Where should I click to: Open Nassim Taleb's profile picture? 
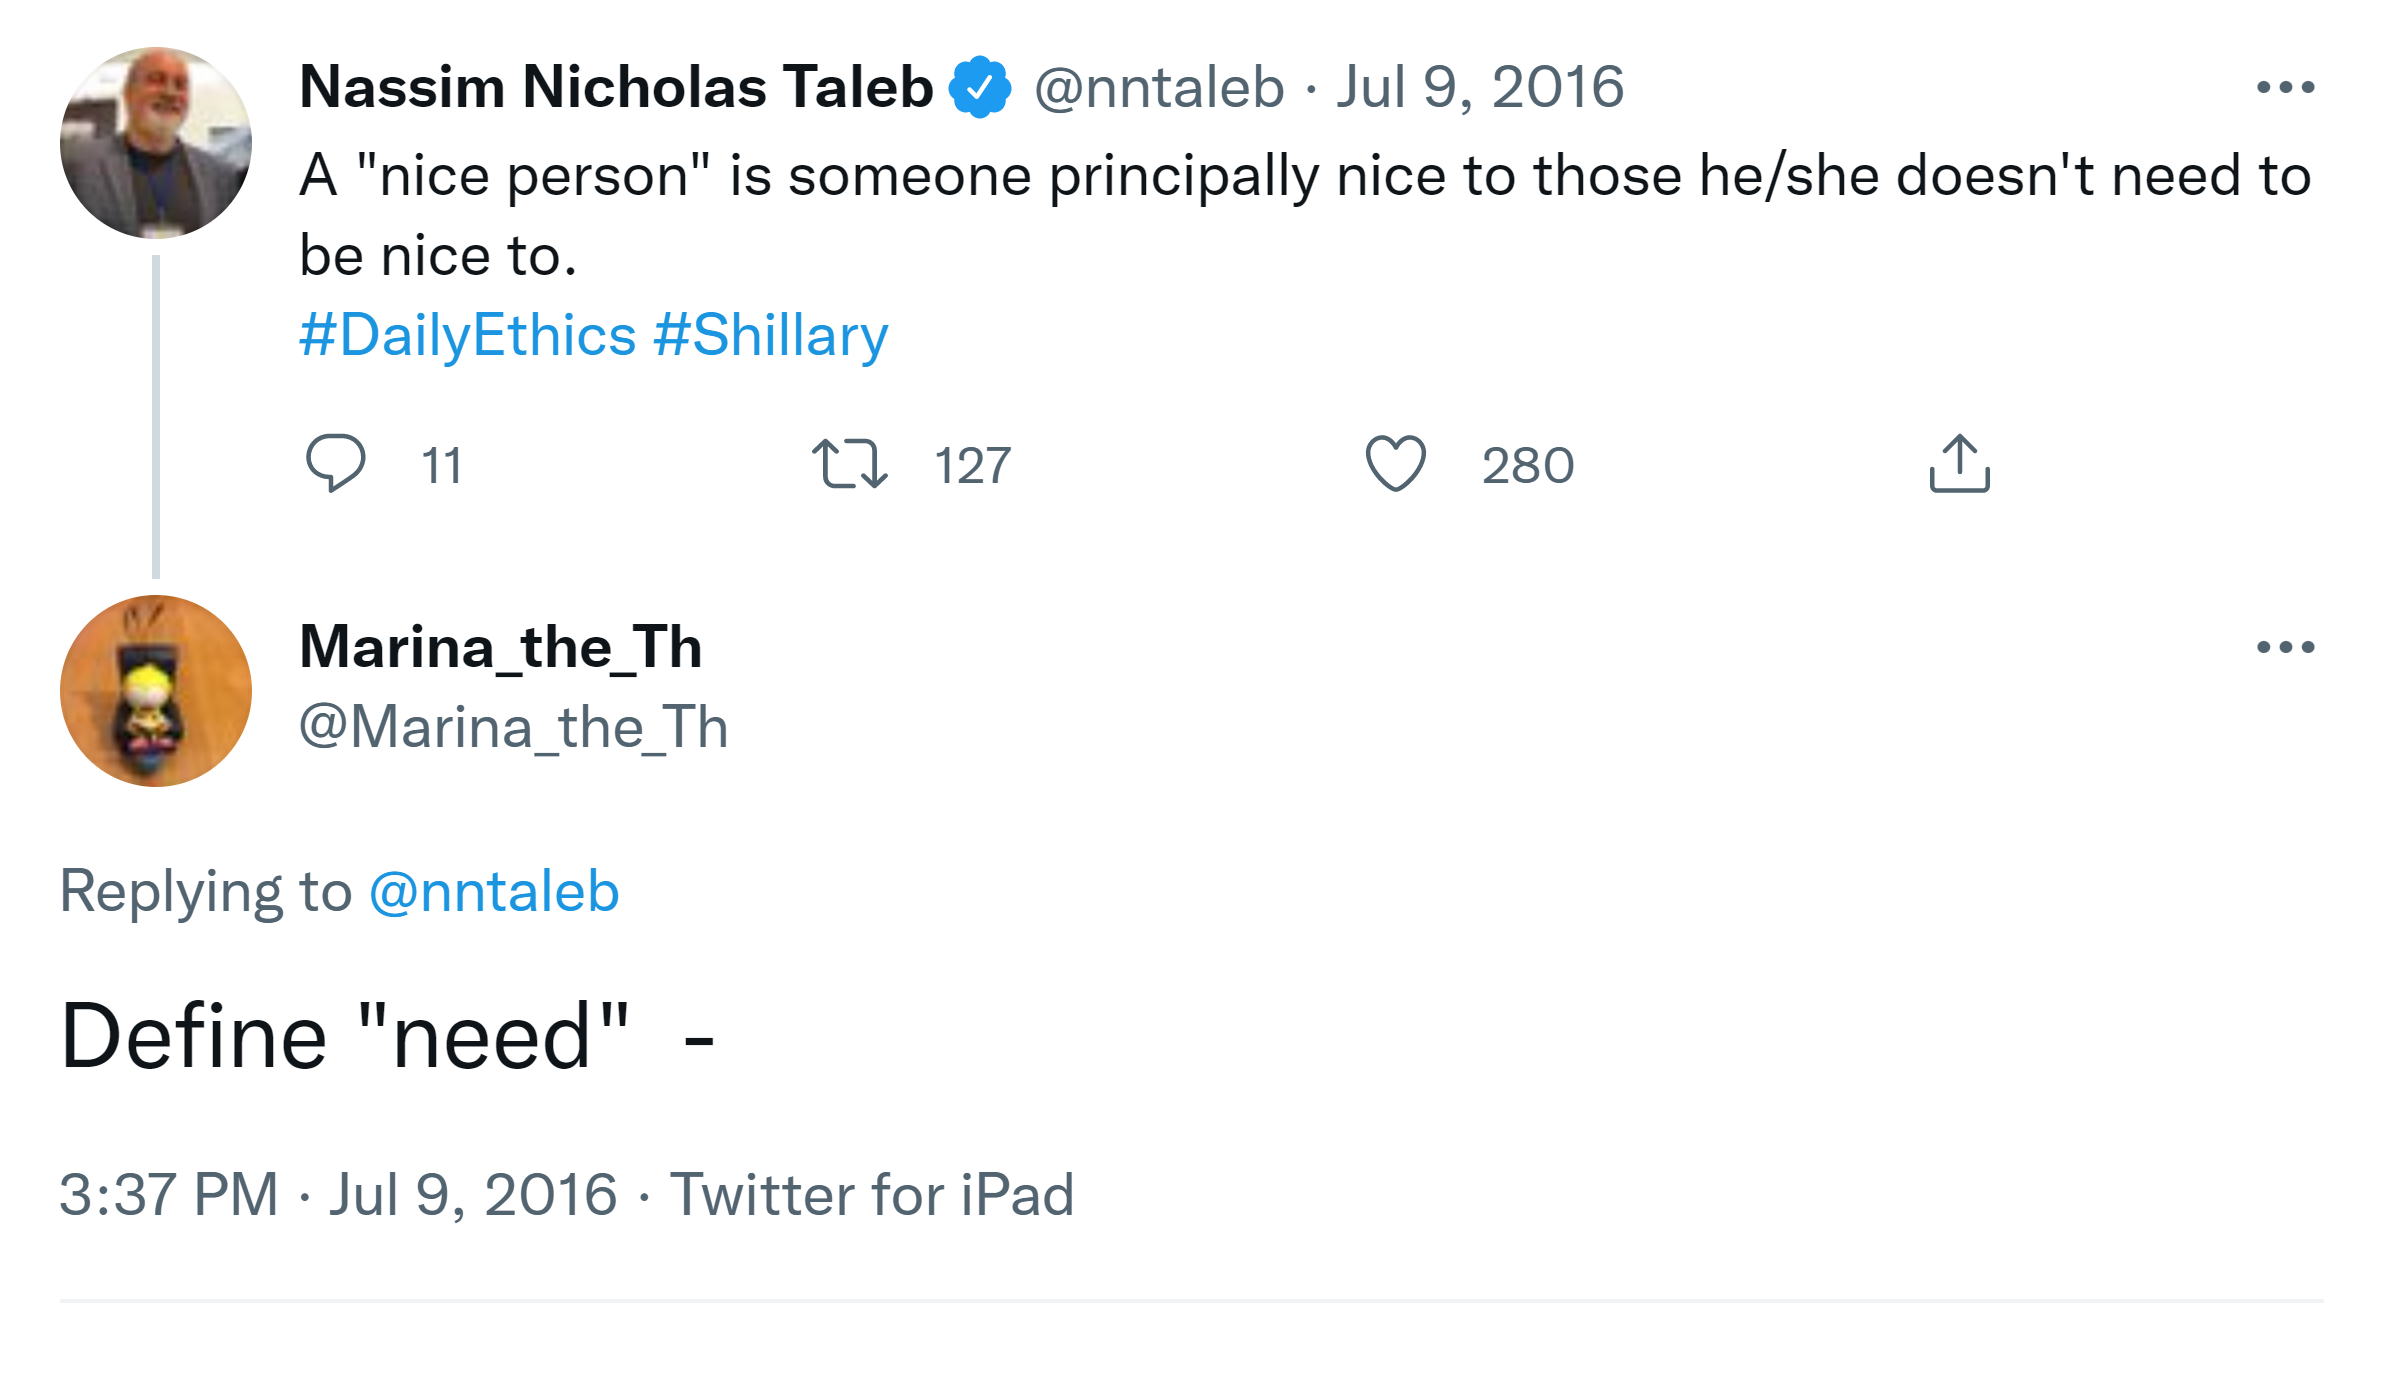[156, 143]
